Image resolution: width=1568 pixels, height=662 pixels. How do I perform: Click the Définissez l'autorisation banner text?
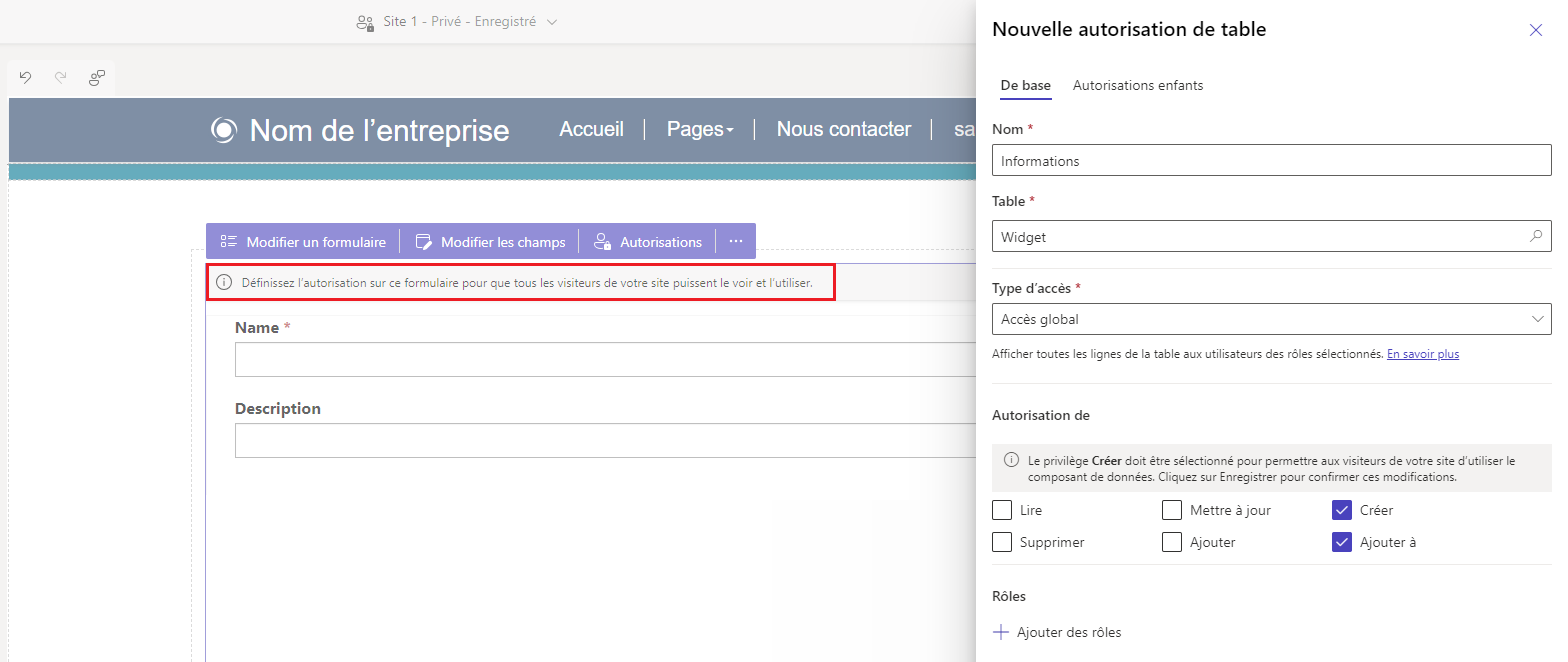527,283
